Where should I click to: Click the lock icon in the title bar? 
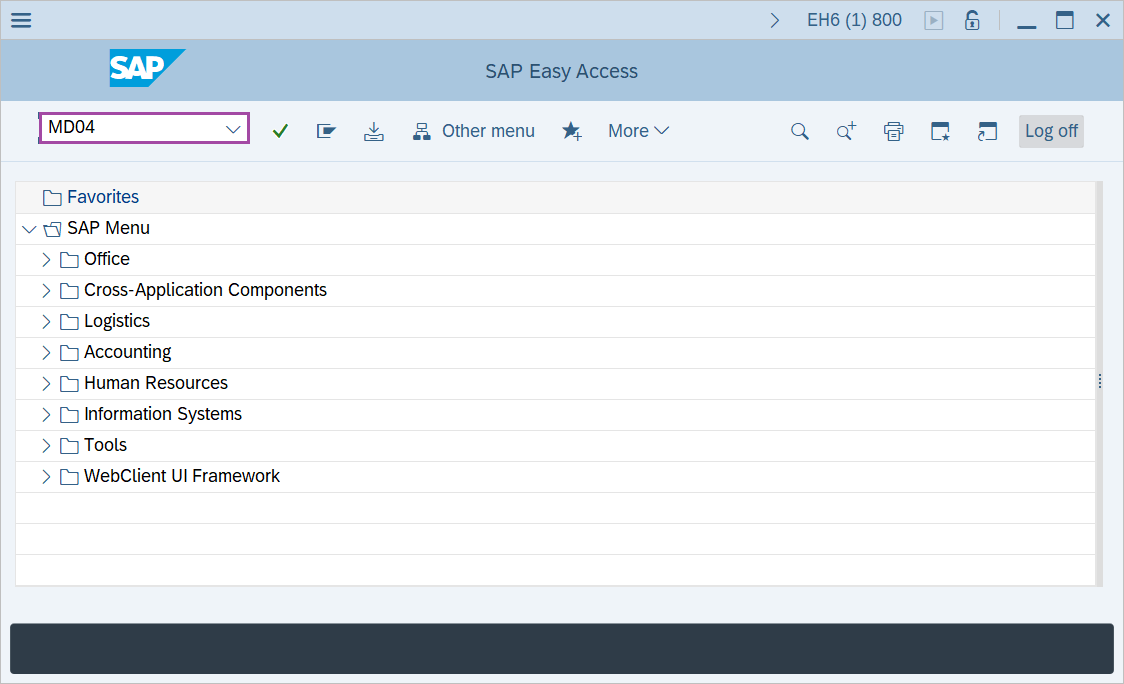(971, 19)
